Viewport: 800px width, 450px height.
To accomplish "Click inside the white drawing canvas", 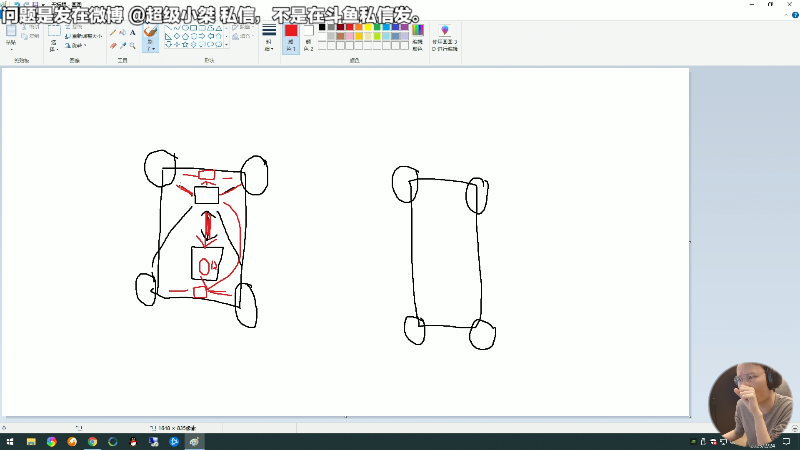I will (x=345, y=242).
